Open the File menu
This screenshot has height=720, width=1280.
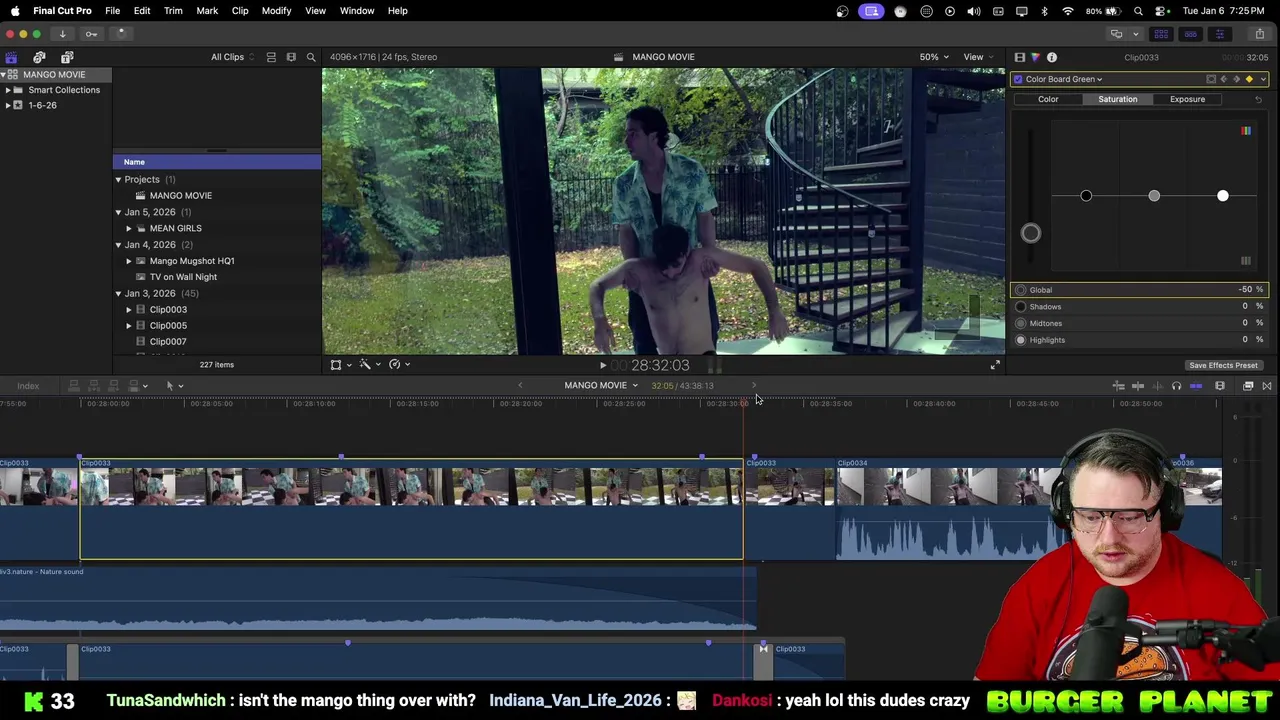coord(113,11)
